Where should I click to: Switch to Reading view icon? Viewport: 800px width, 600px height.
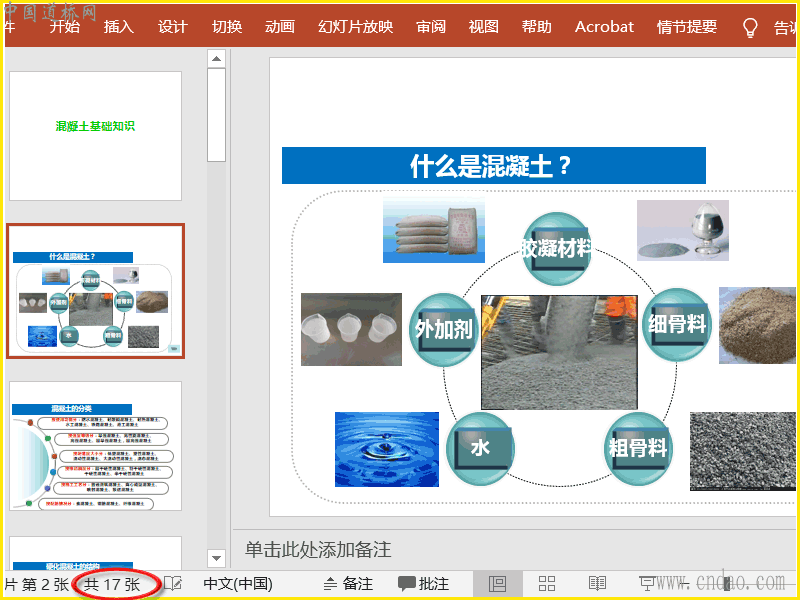[x=597, y=584]
